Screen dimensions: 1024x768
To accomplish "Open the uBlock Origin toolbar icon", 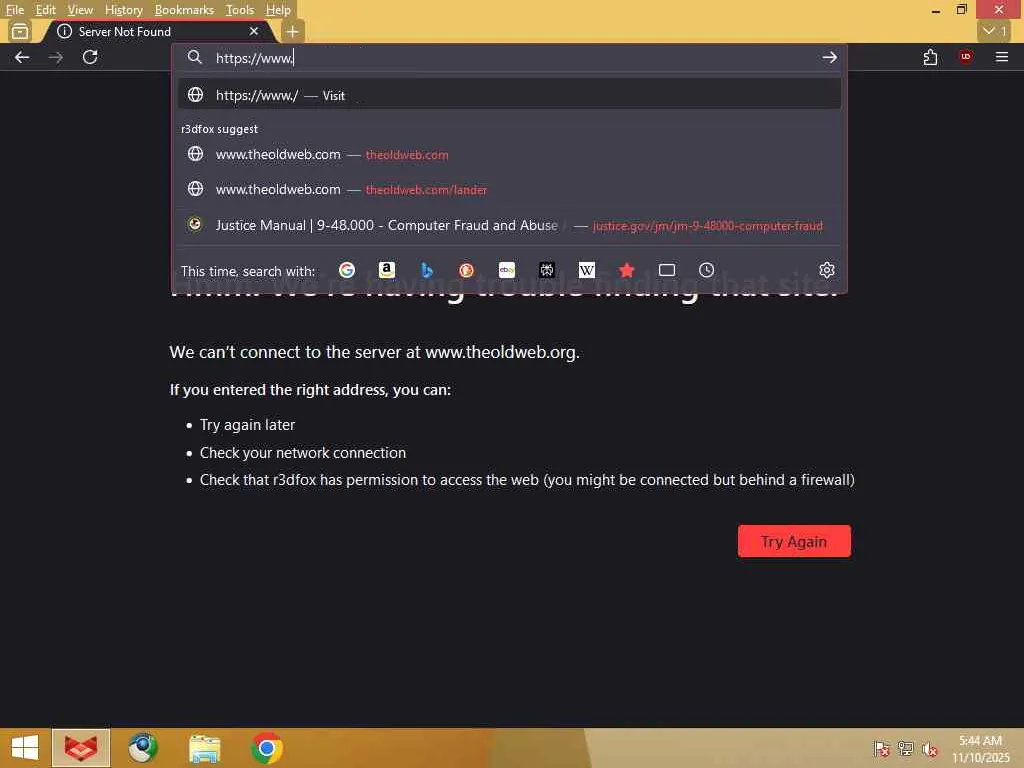I will pyautogui.click(x=966, y=57).
